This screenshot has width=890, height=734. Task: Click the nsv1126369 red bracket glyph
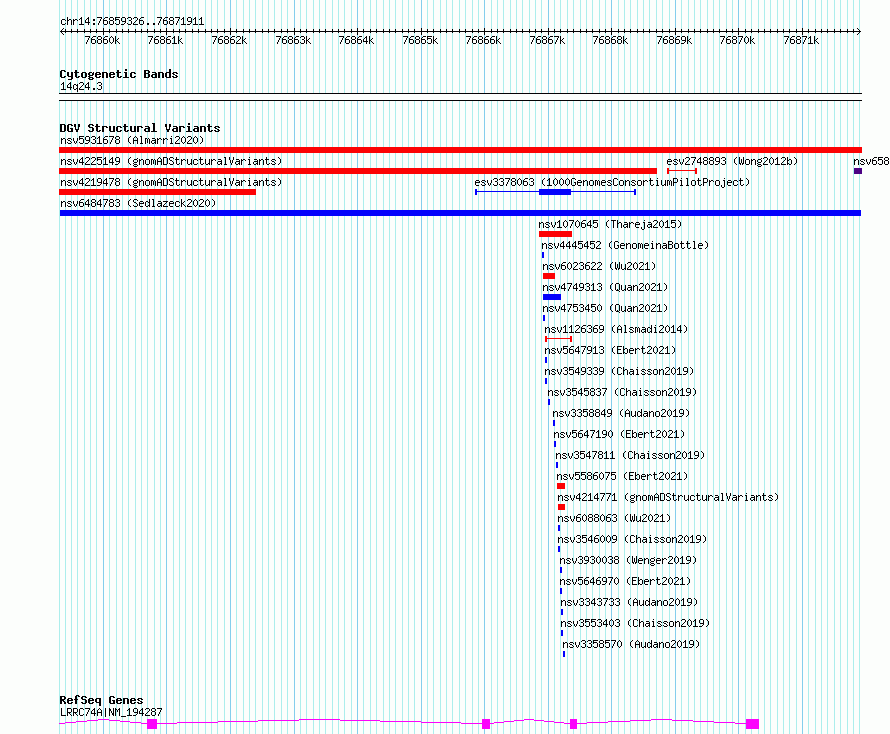559,339
